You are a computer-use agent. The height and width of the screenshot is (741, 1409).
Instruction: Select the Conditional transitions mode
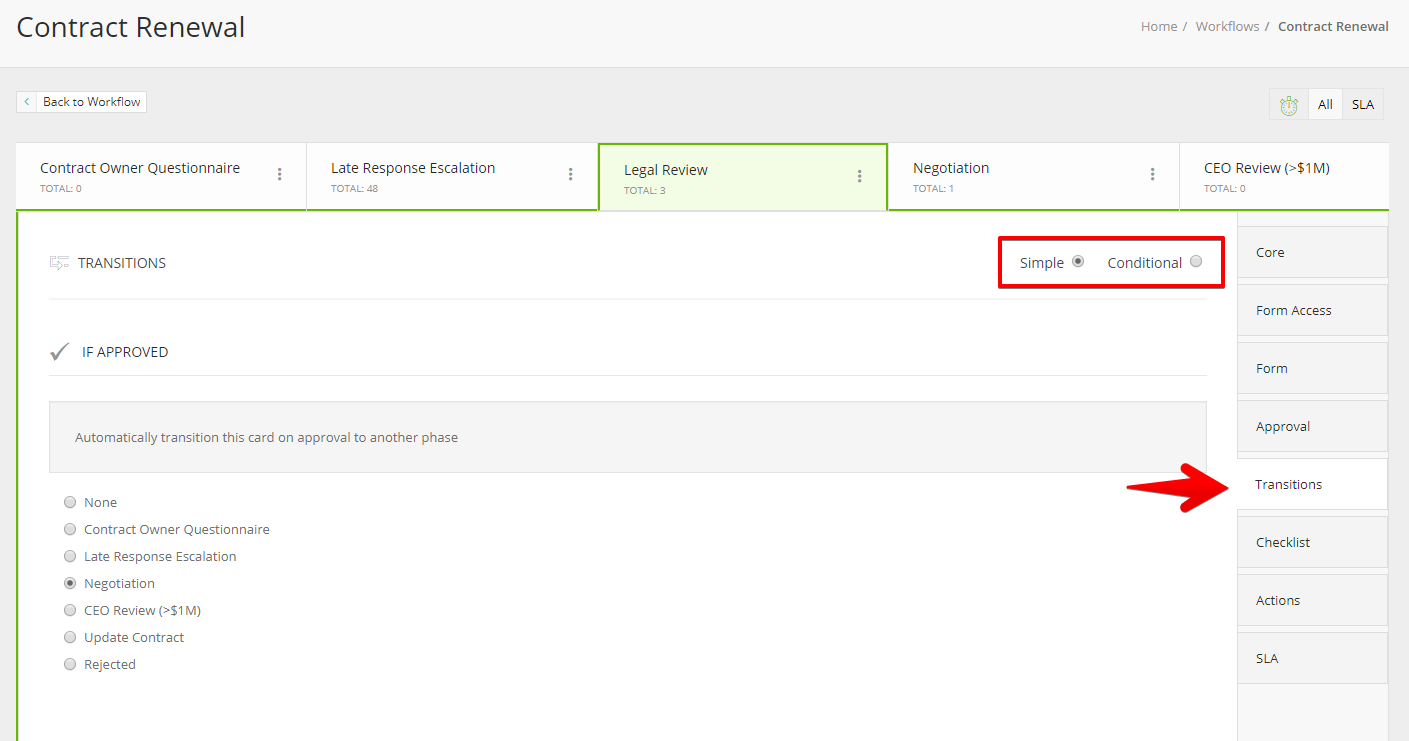tap(1196, 261)
